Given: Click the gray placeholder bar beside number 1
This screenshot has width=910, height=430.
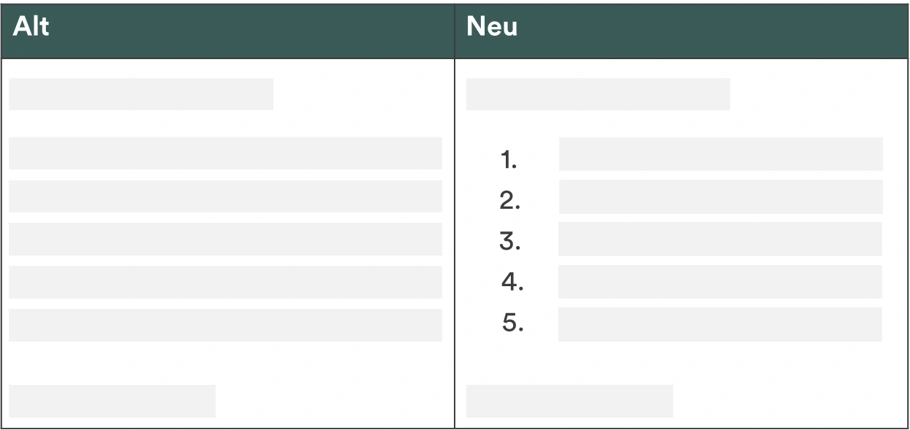Looking at the screenshot, I should pyautogui.click(x=721, y=154).
